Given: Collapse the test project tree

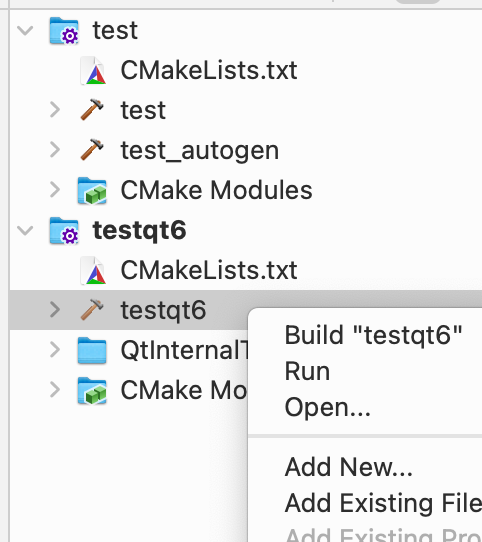Looking at the screenshot, I should click(25, 30).
